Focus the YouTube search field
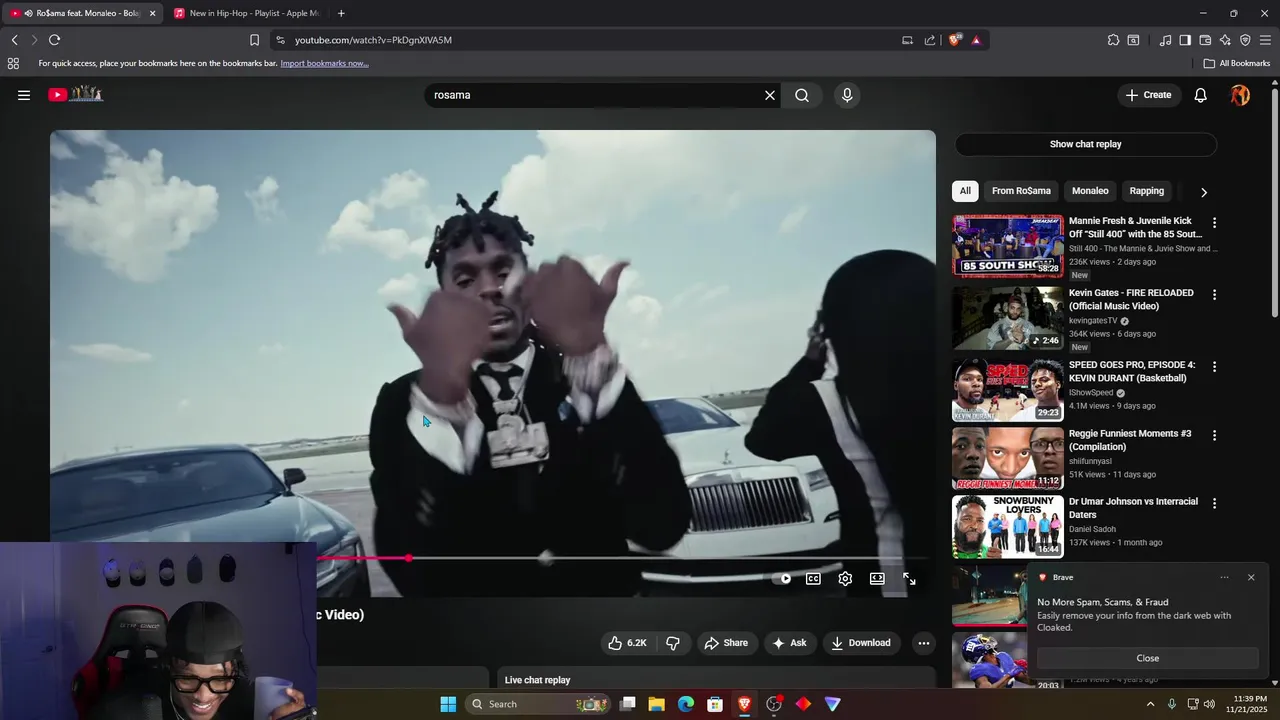This screenshot has width=1280, height=720. coord(595,95)
